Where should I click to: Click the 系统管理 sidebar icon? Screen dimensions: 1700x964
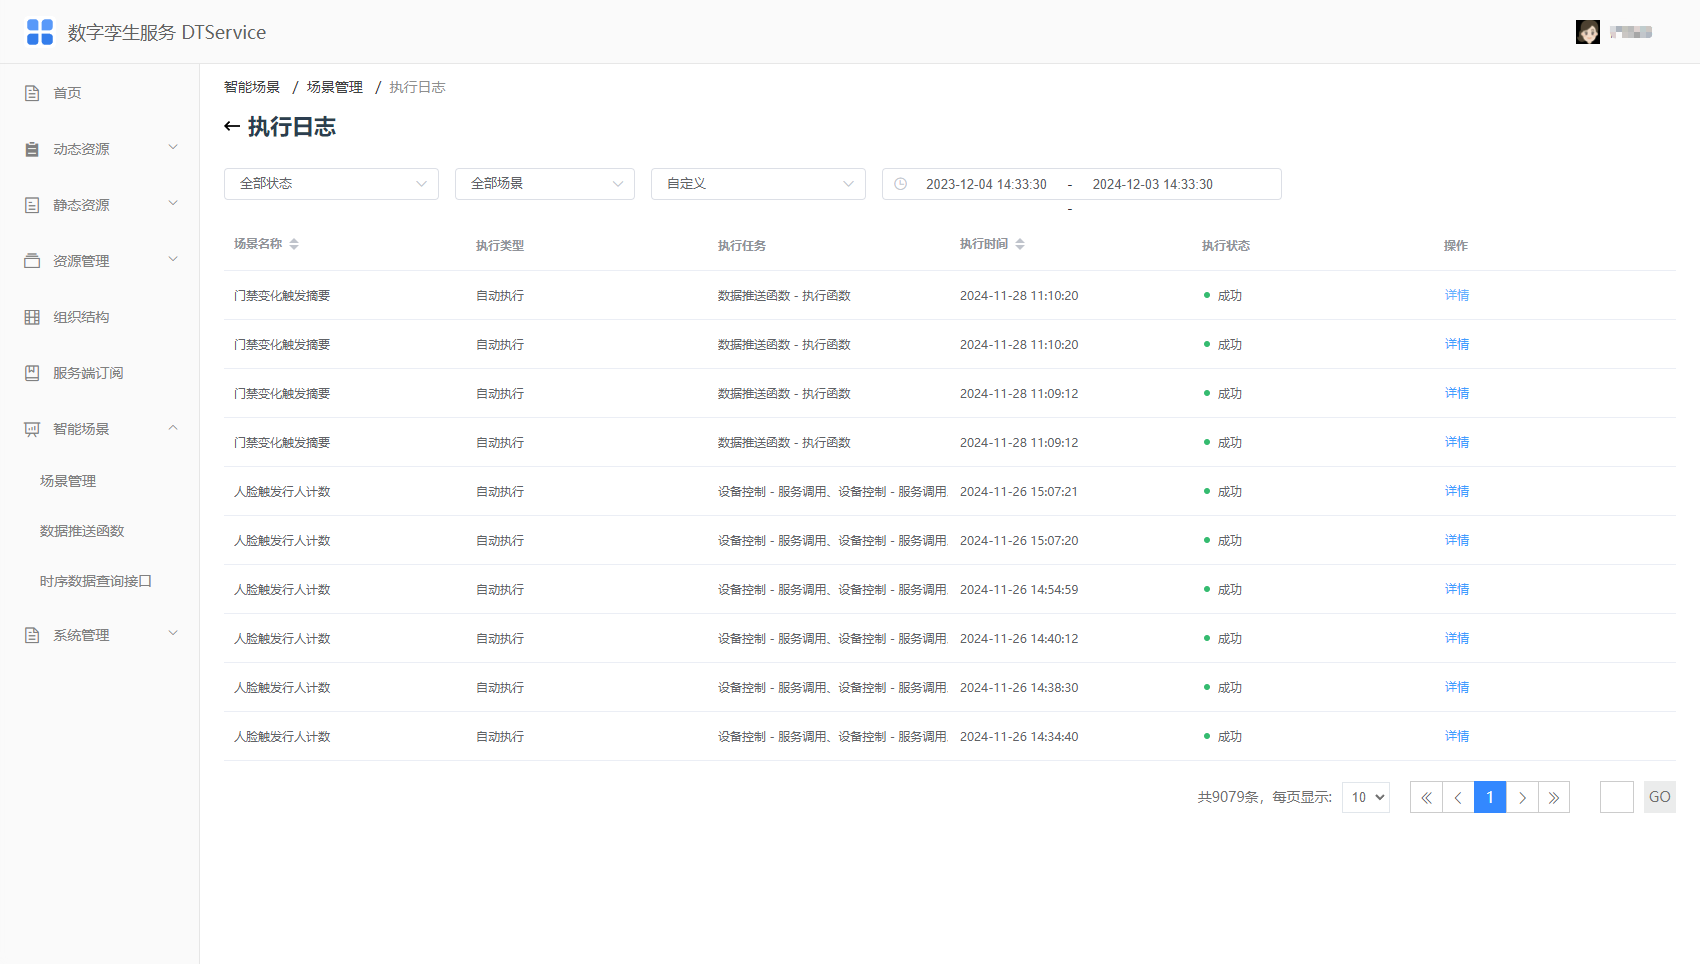(x=32, y=635)
